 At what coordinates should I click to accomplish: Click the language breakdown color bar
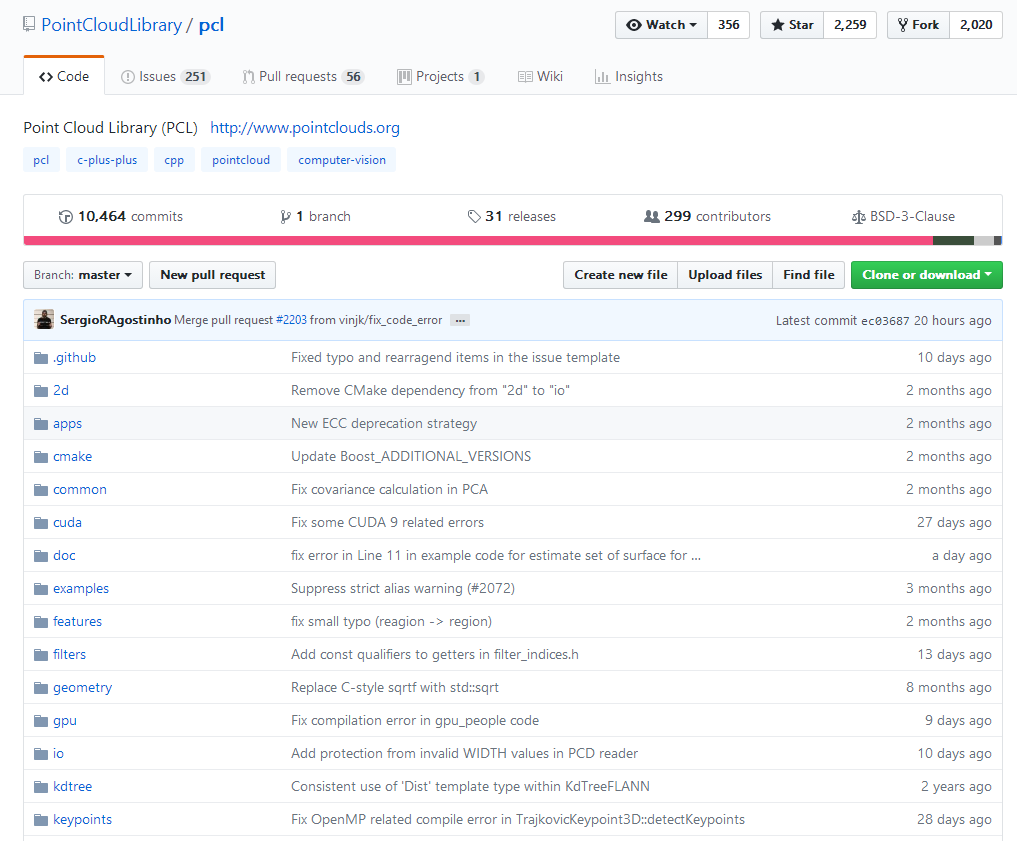(512, 241)
